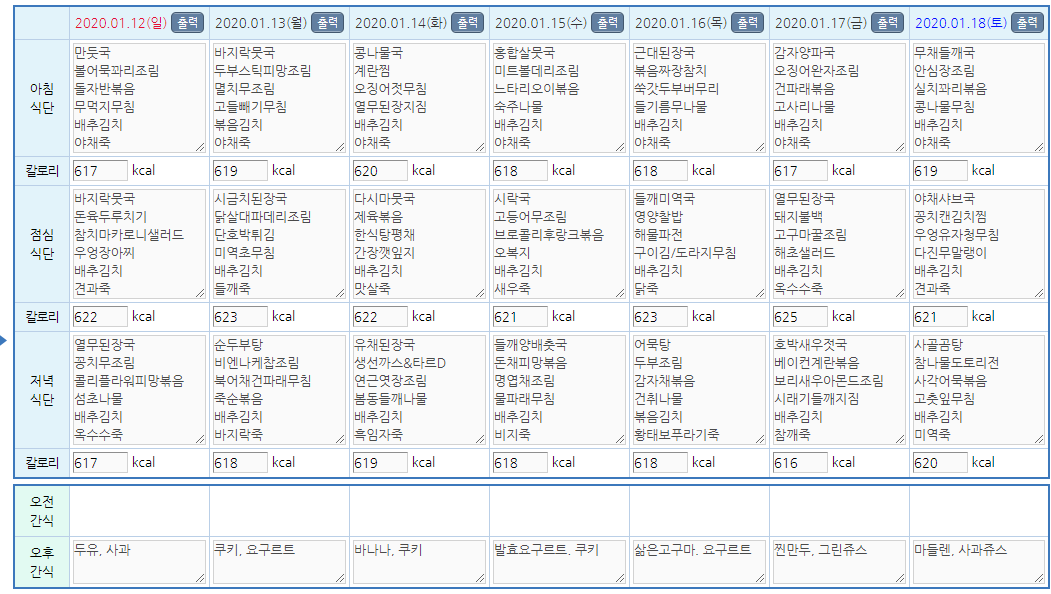Click the Monday breakfast menu text area with 바지락뭇국

pos(279,98)
